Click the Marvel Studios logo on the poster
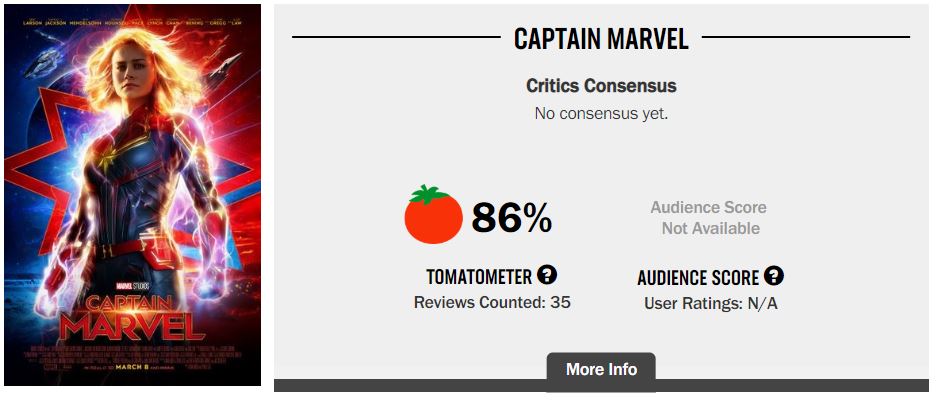The image size is (944, 415). click(x=132, y=281)
